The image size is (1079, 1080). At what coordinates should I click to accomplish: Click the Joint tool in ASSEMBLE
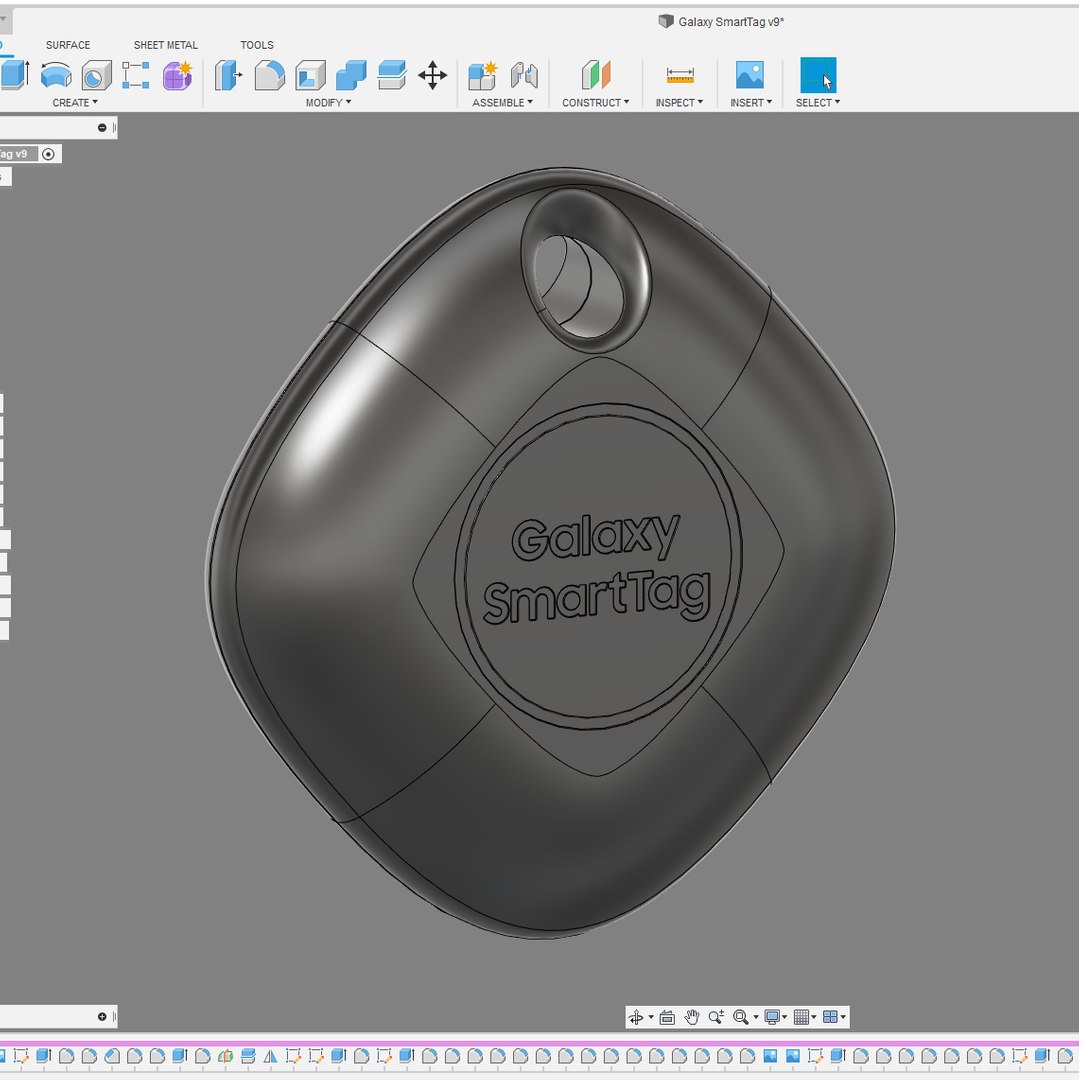pyautogui.click(x=524, y=75)
